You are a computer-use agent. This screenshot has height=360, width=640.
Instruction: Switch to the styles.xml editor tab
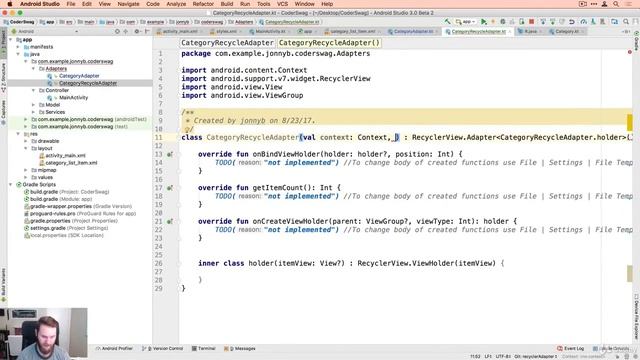point(225,31)
